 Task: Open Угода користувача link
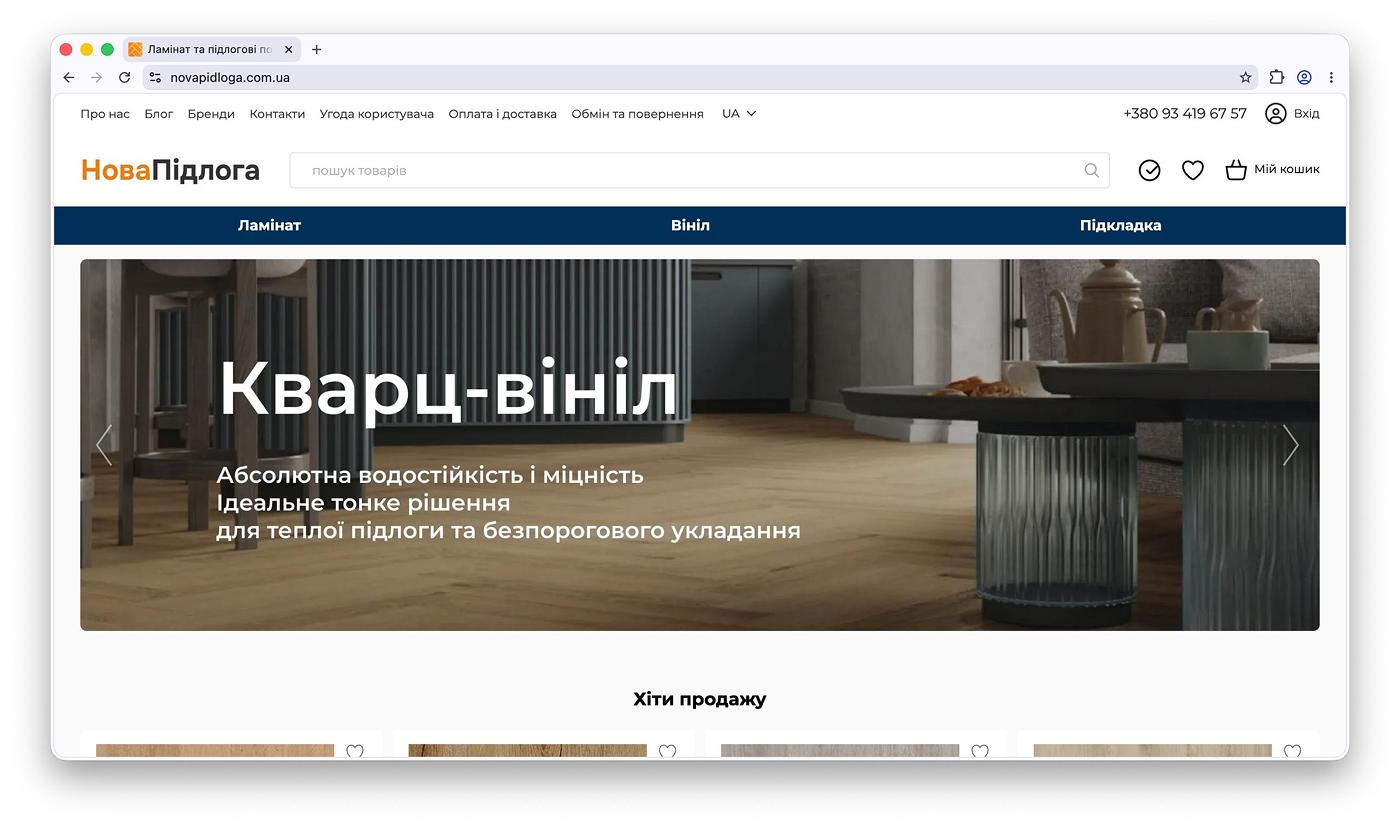pyautogui.click(x=377, y=113)
